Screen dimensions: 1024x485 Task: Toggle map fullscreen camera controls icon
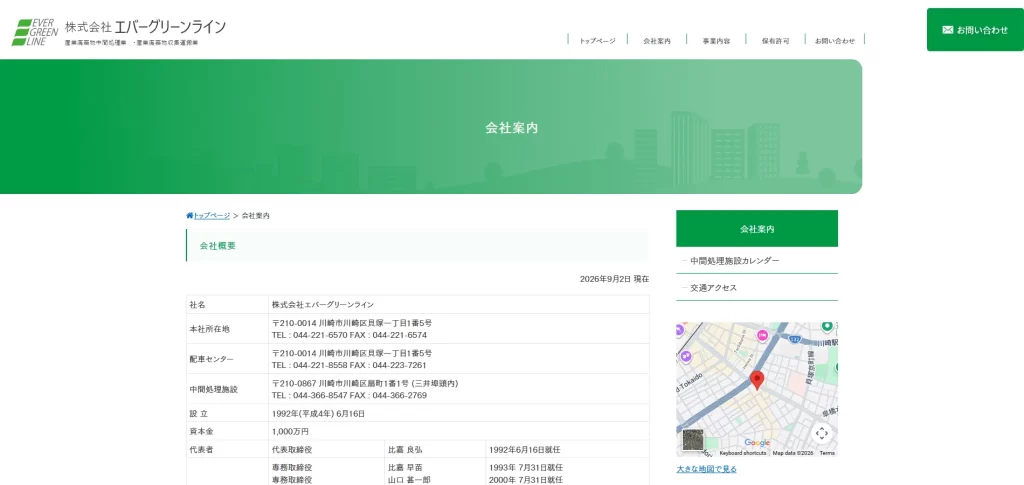[x=822, y=433]
